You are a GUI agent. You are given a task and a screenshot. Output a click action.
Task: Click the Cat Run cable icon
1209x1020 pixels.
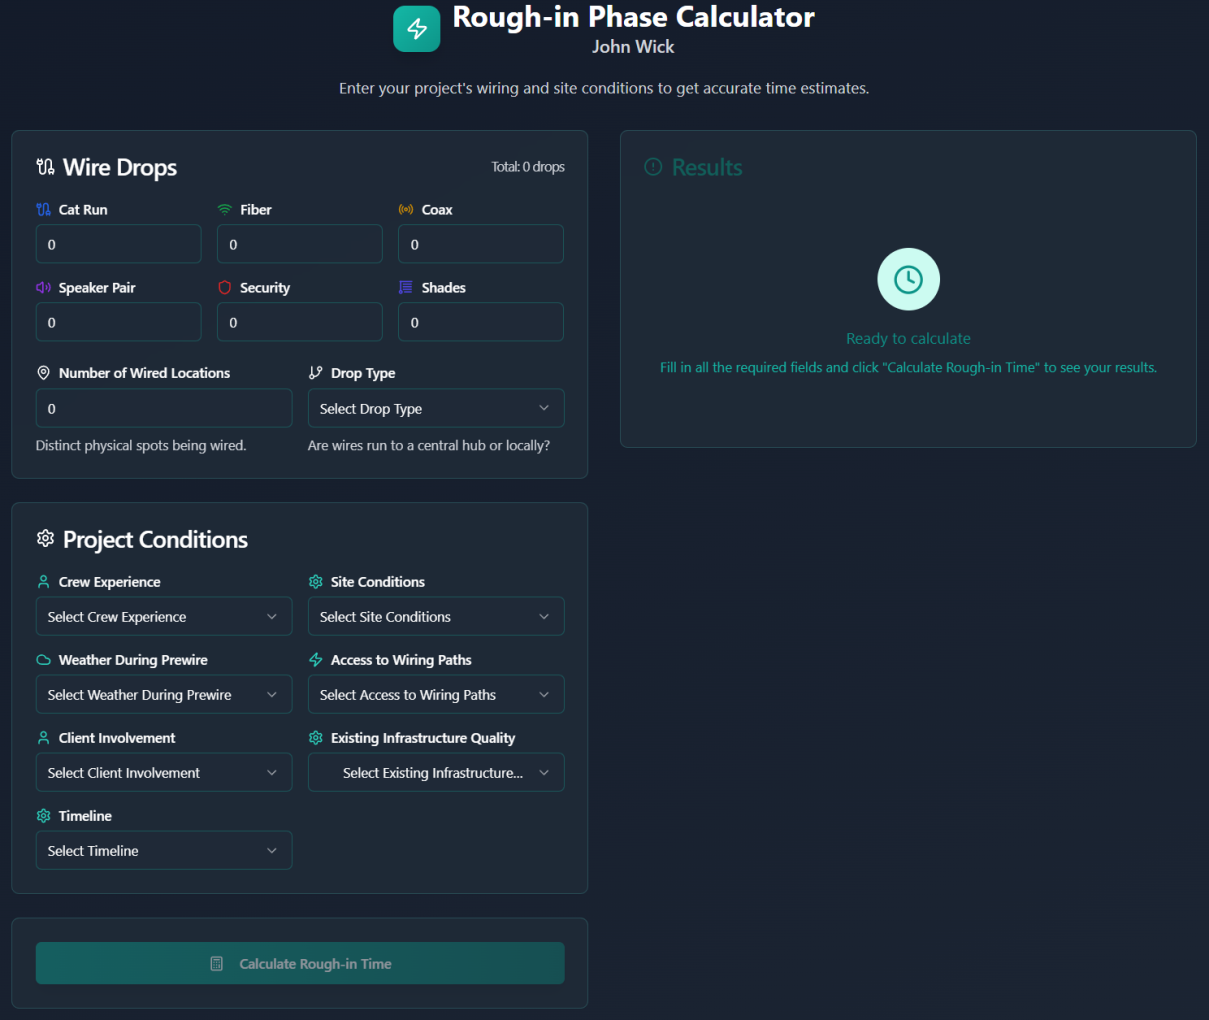[43, 210]
